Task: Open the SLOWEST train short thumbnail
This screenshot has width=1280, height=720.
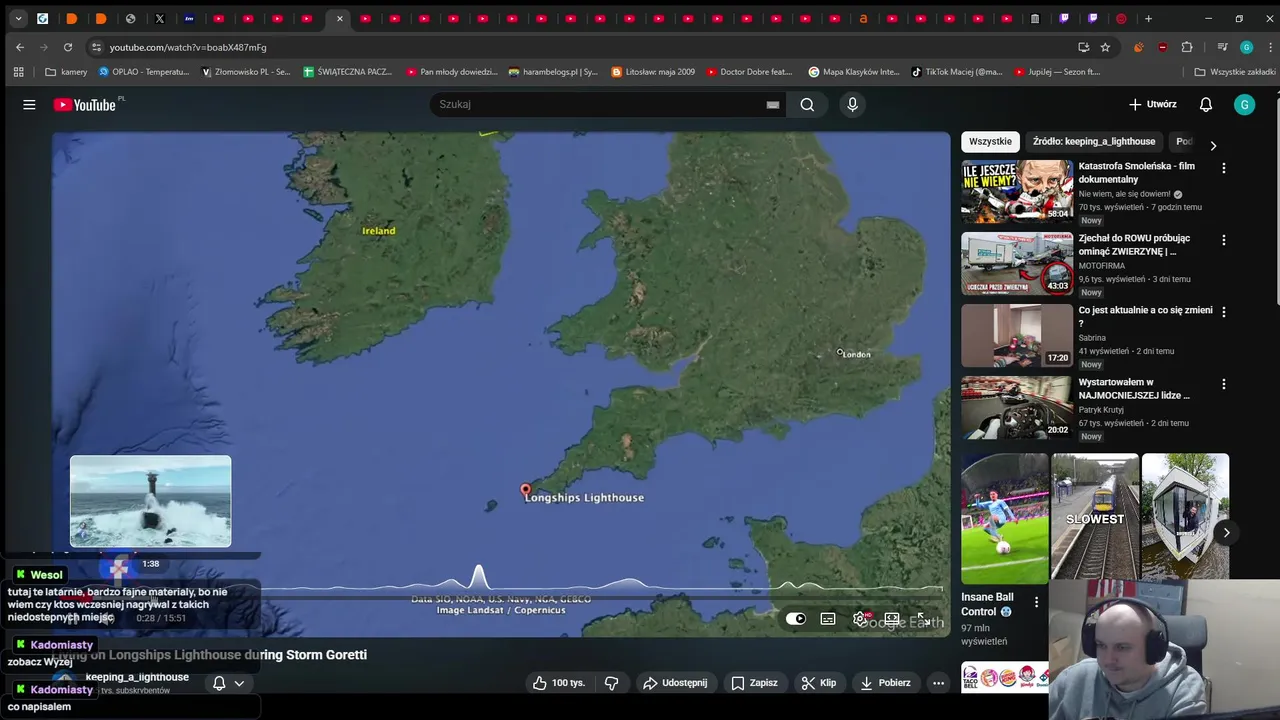Action: [1094, 516]
